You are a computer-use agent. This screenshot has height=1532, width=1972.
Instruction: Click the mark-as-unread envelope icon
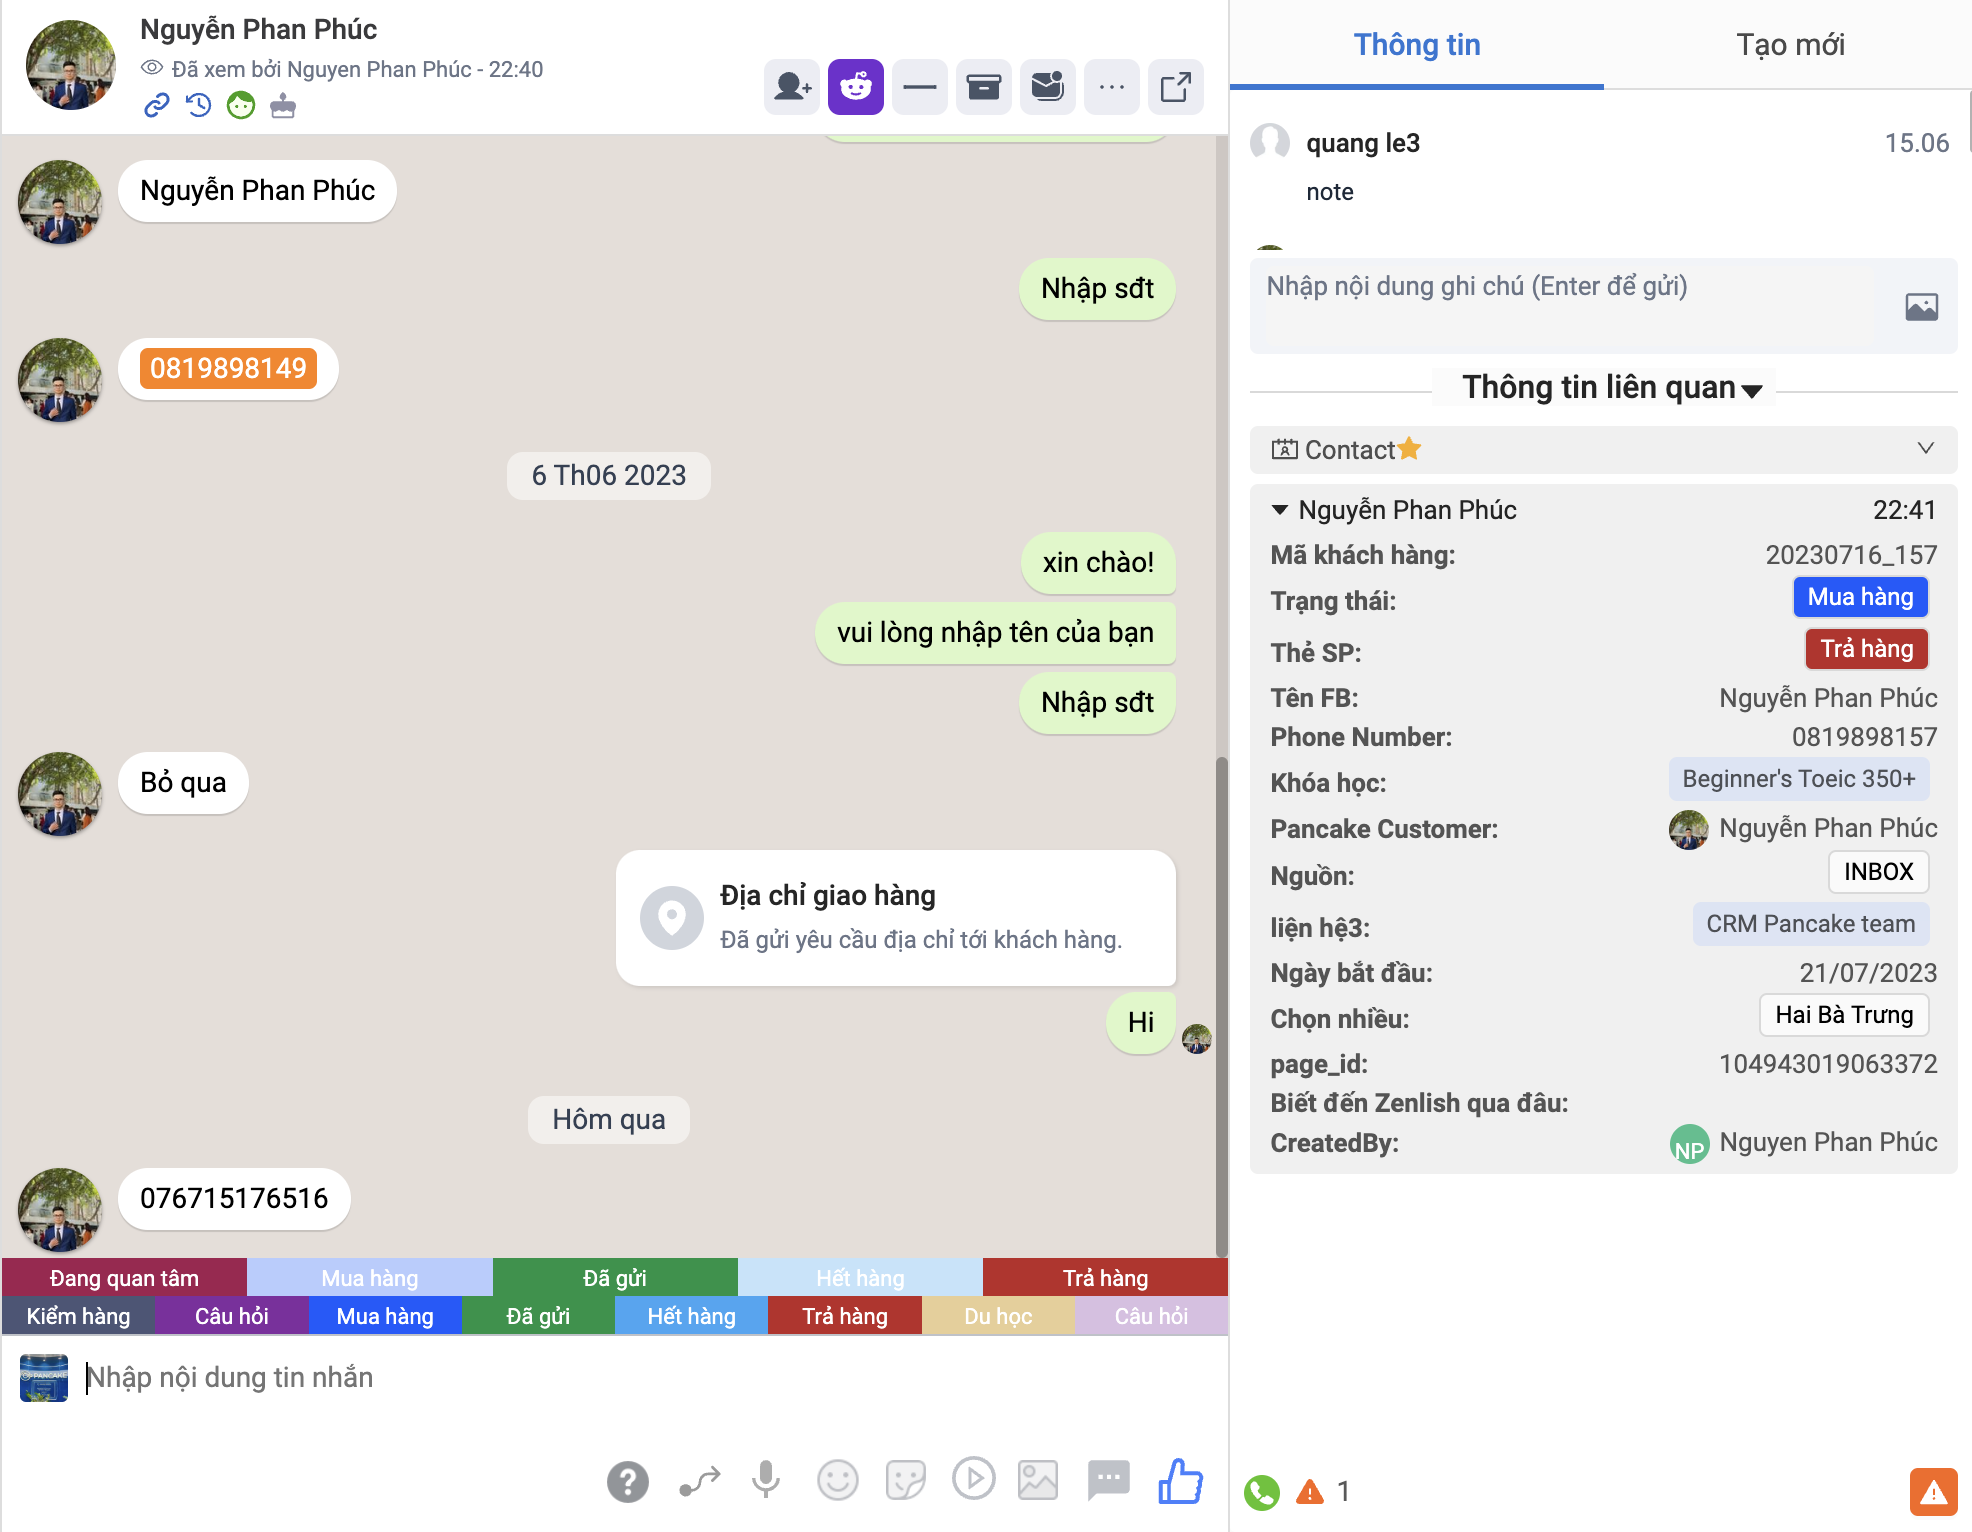[1047, 88]
